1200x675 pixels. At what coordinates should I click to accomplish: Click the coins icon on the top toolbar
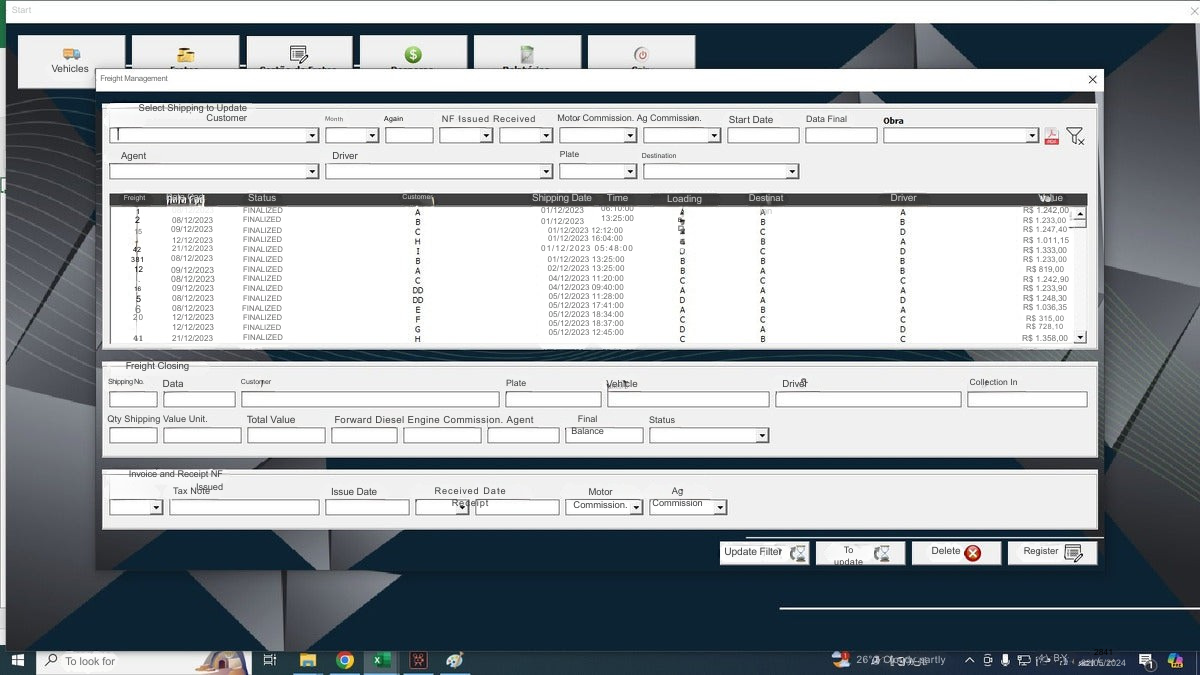185,55
